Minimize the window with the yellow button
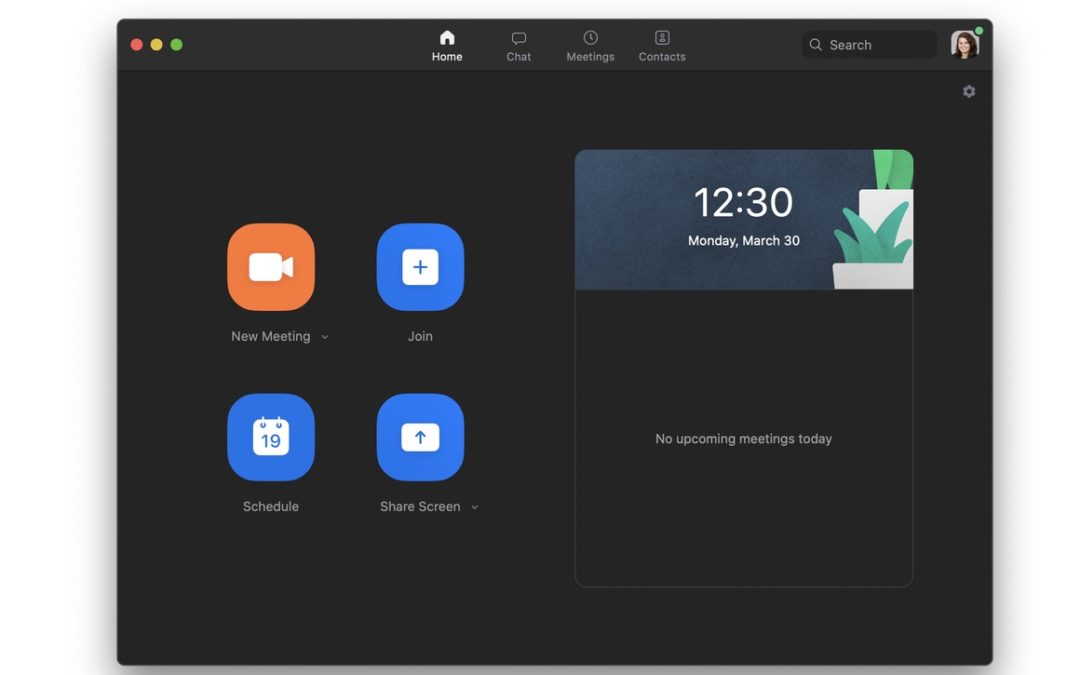This screenshot has width=1080, height=675. [x=156, y=45]
